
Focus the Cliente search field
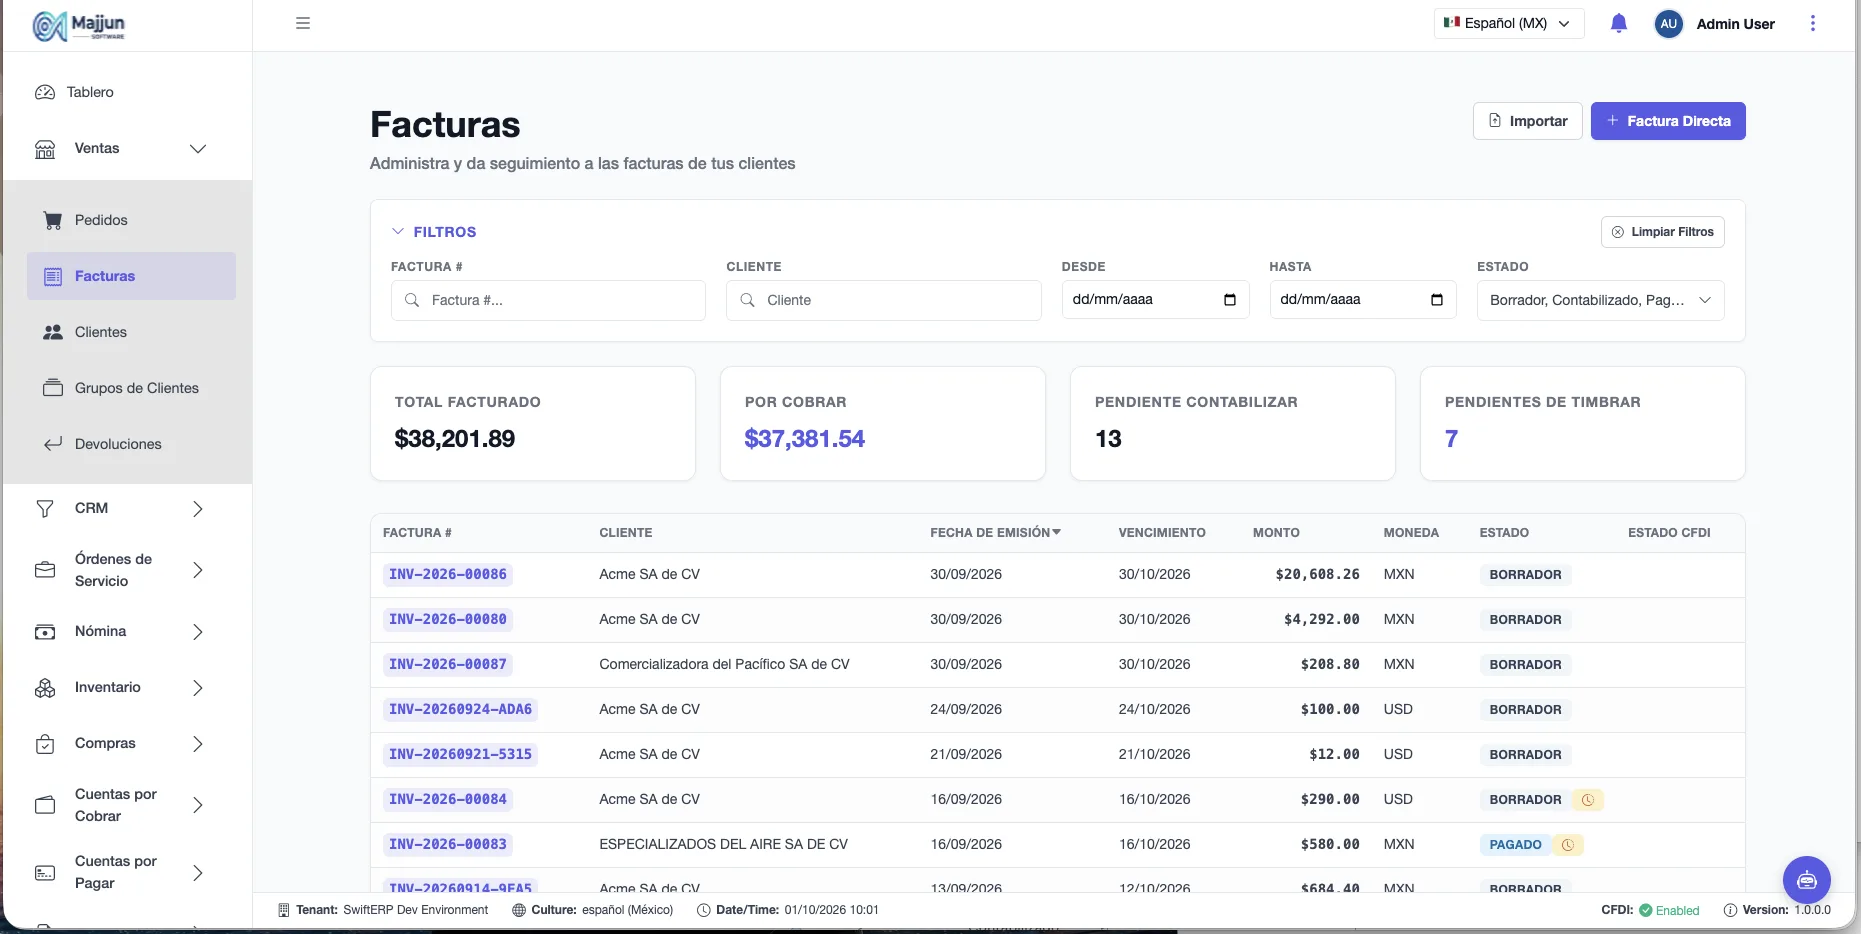(x=883, y=300)
